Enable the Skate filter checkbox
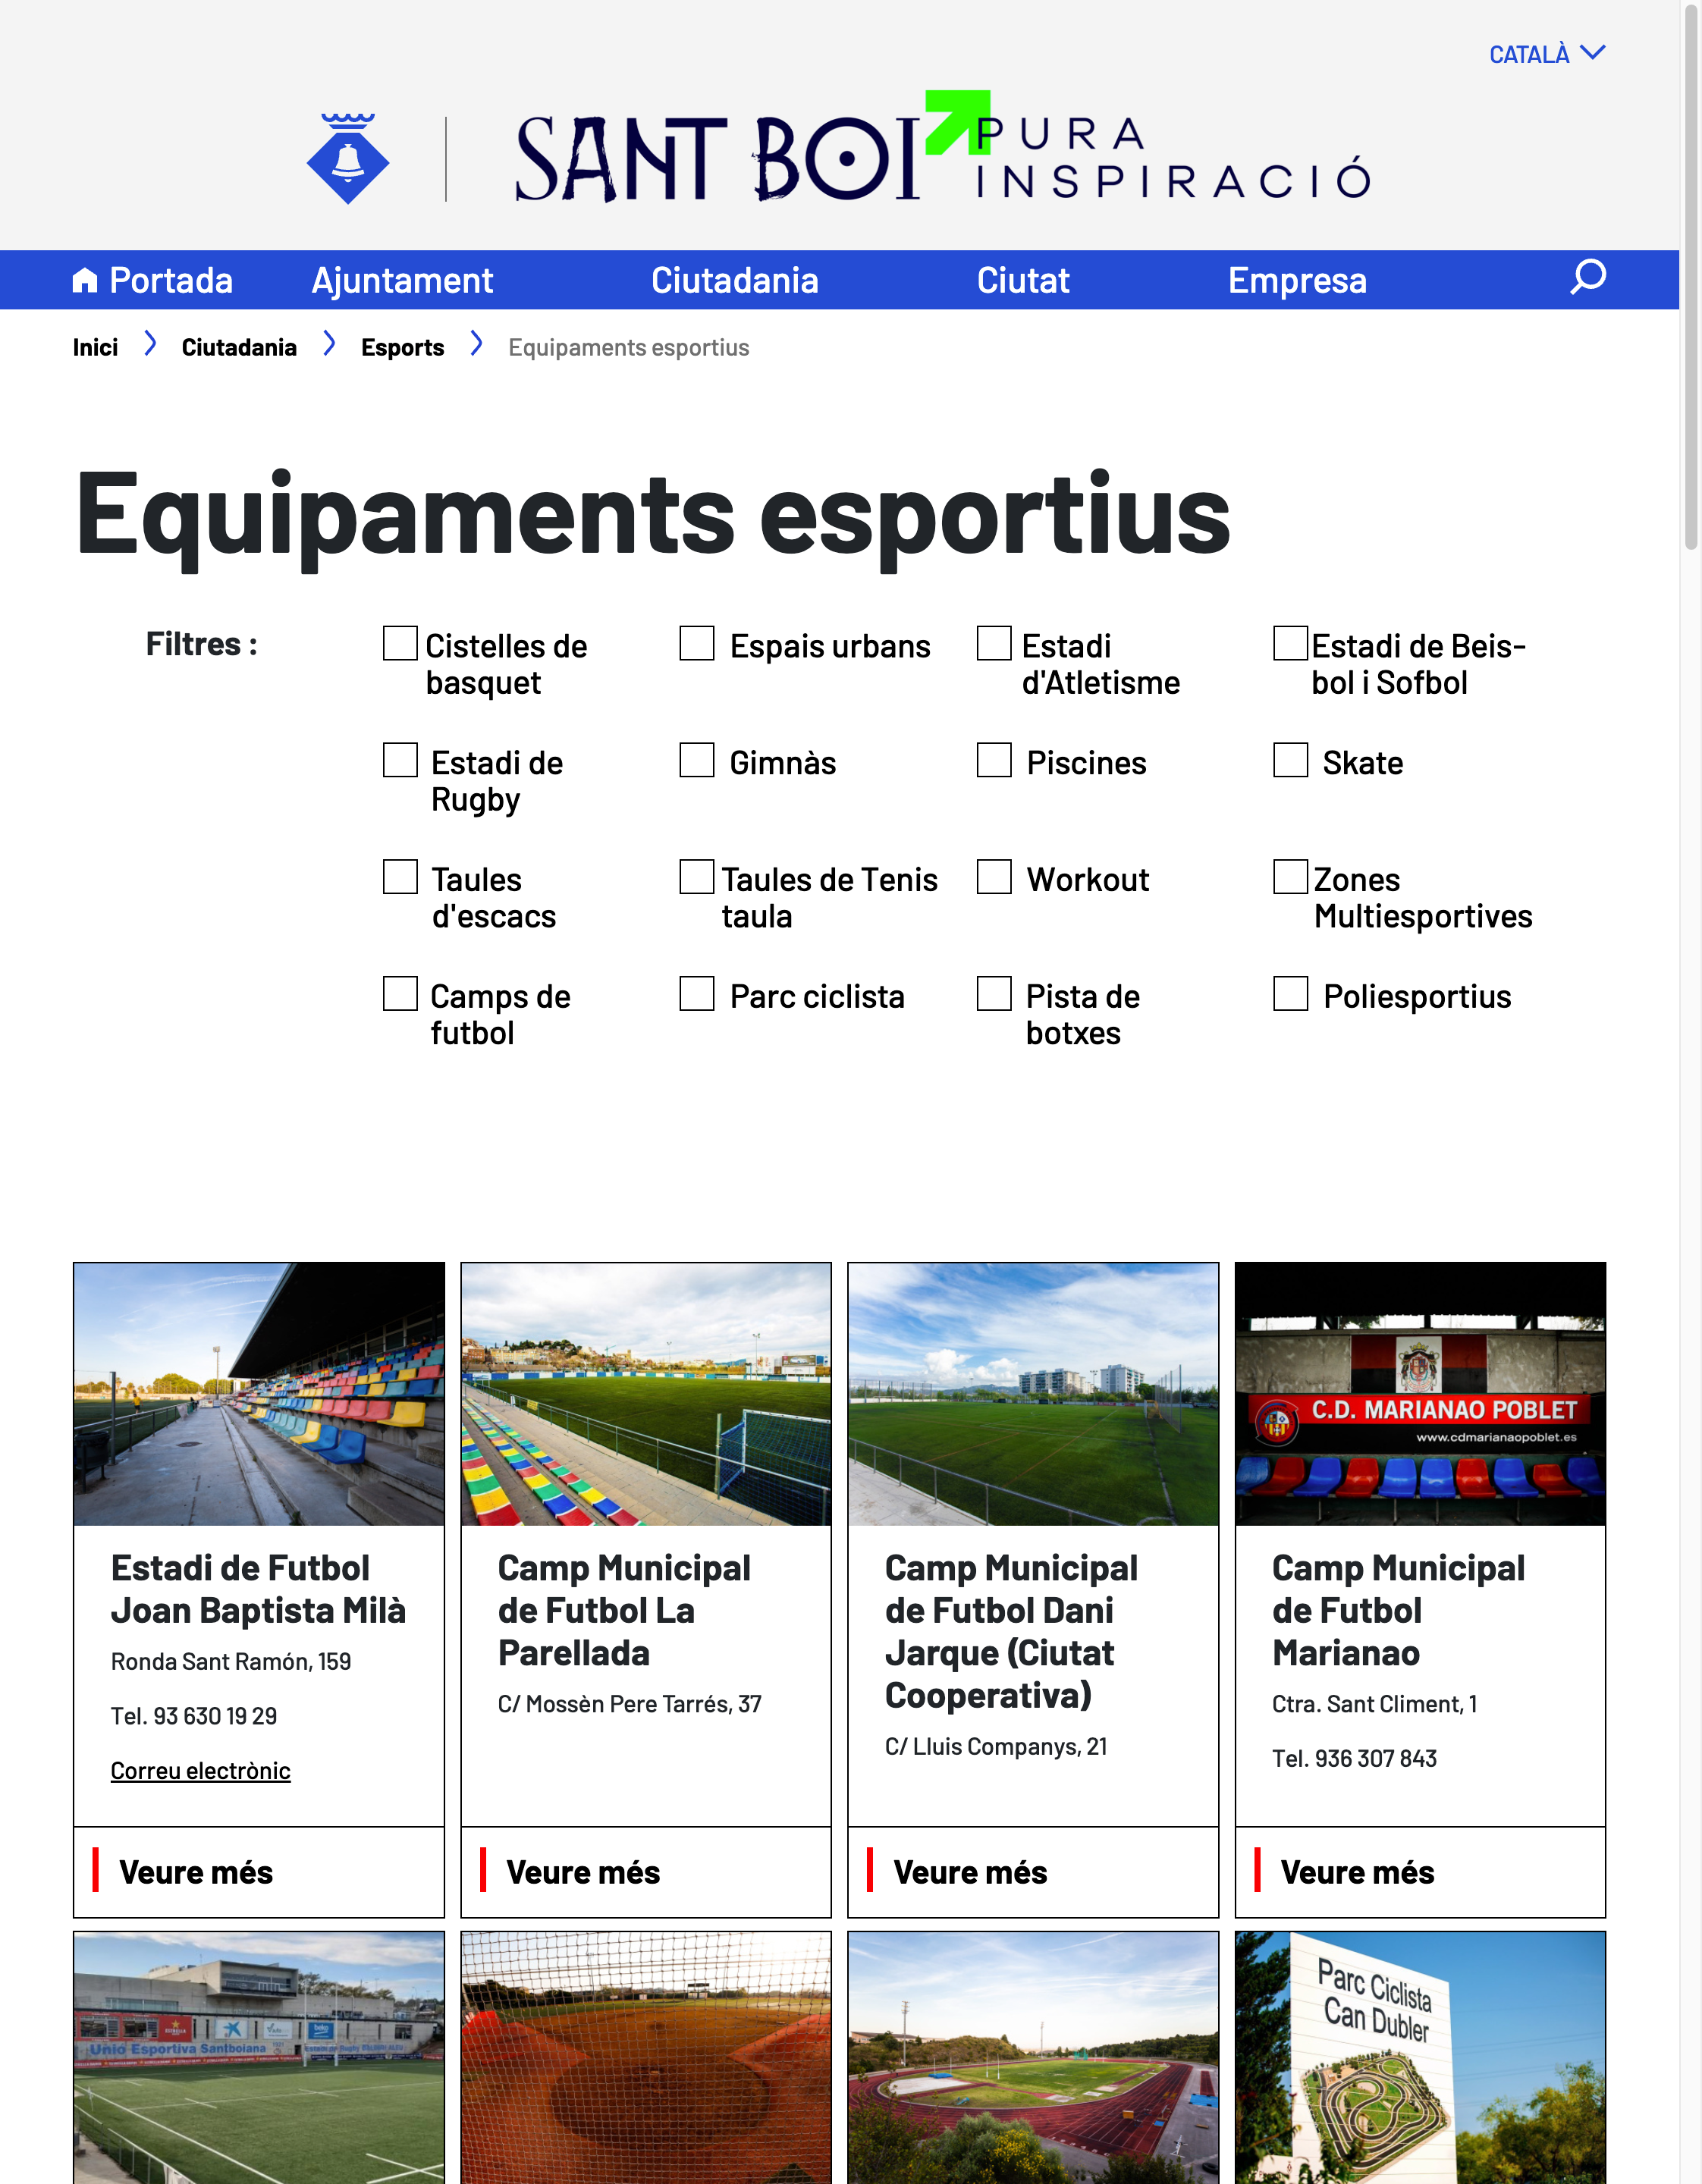 click(1290, 760)
